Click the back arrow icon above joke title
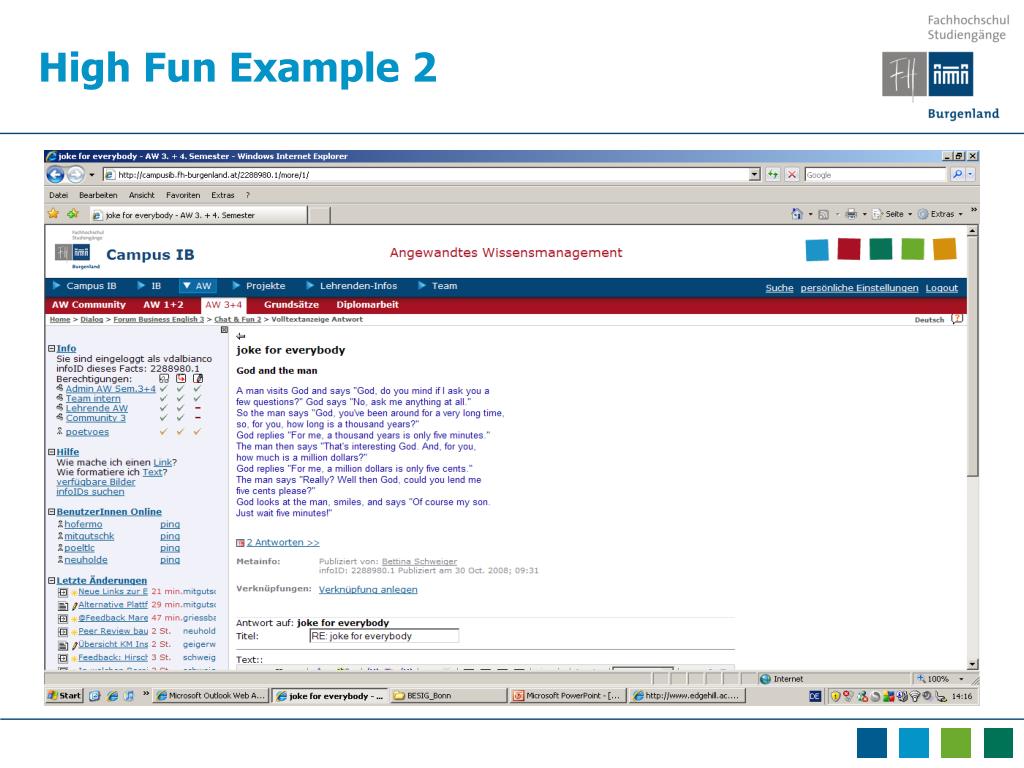This screenshot has height=768, width=1024. click(x=240, y=336)
